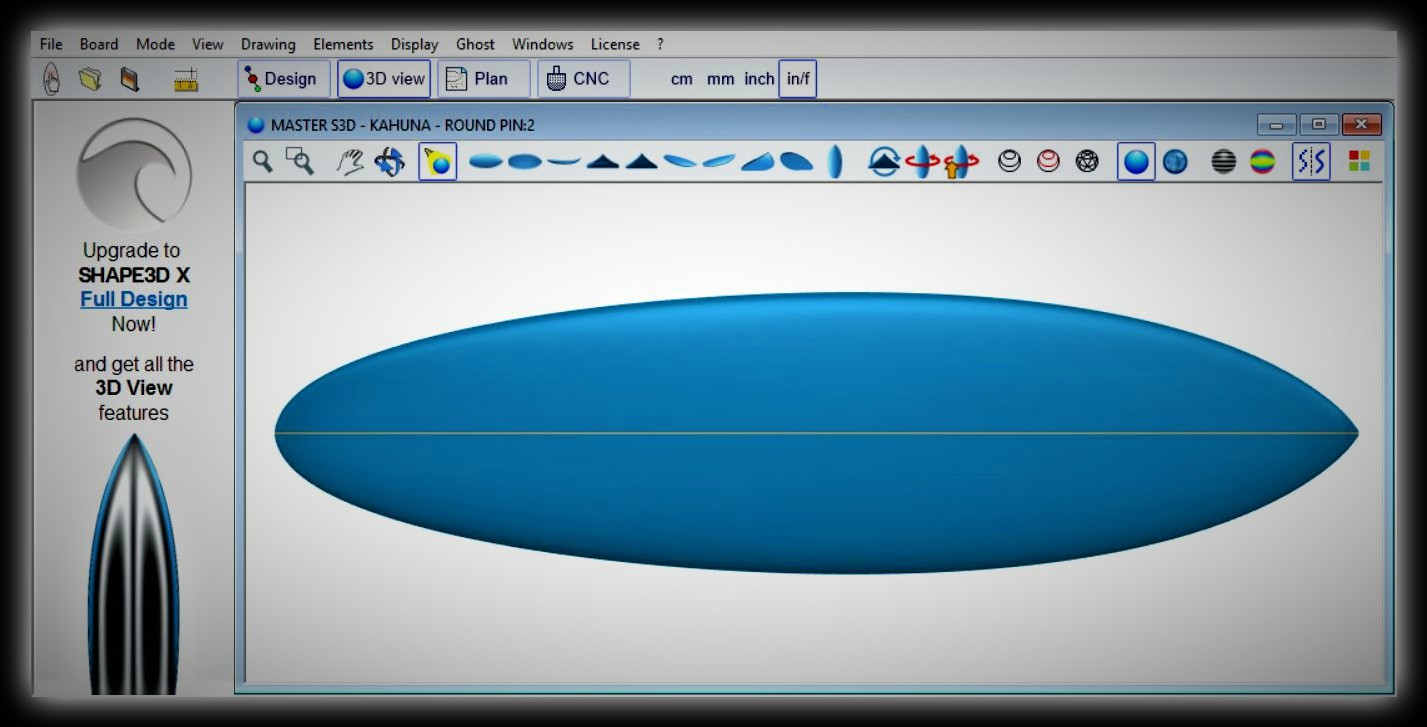The image size is (1427, 727).
Task: Select perspective view pointing up-right
Action: pyautogui.click(x=719, y=161)
